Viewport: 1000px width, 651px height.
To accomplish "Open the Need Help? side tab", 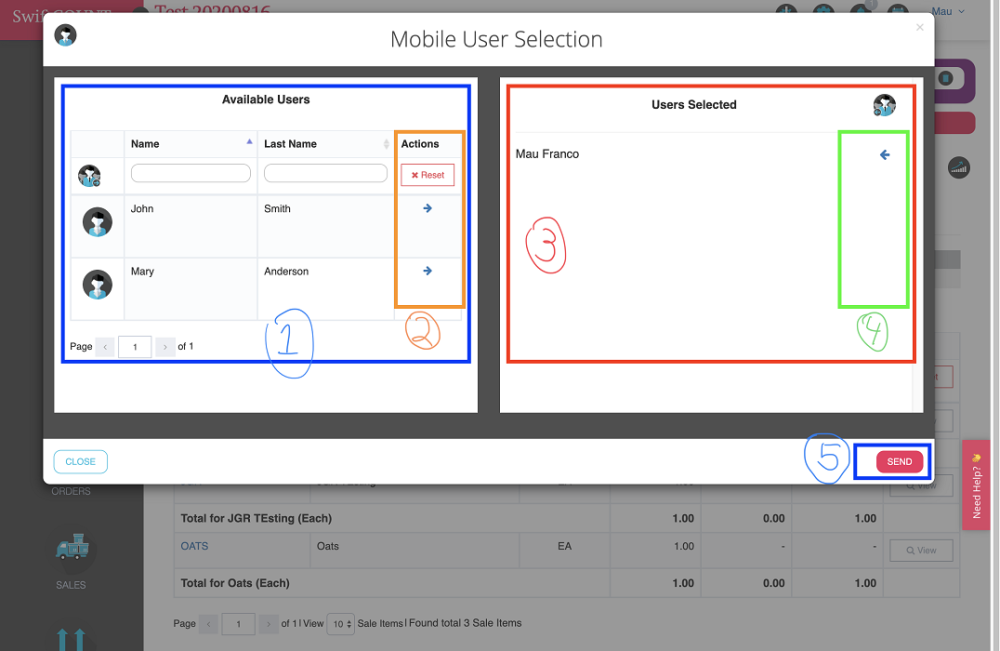I will pos(976,485).
